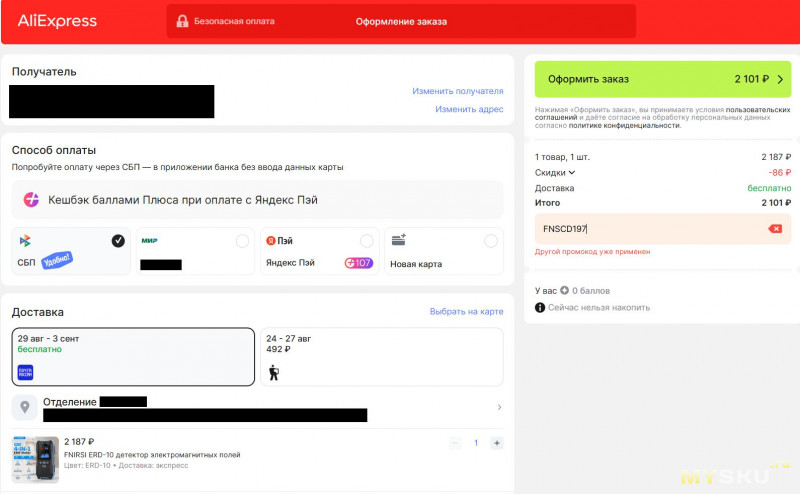
Task: Decrease item quantity with minus button
Action: coord(456,443)
